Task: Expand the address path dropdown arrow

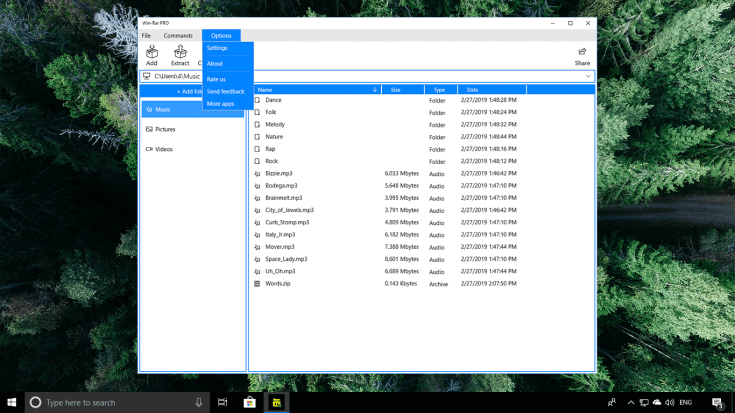Action: click(x=588, y=76)
